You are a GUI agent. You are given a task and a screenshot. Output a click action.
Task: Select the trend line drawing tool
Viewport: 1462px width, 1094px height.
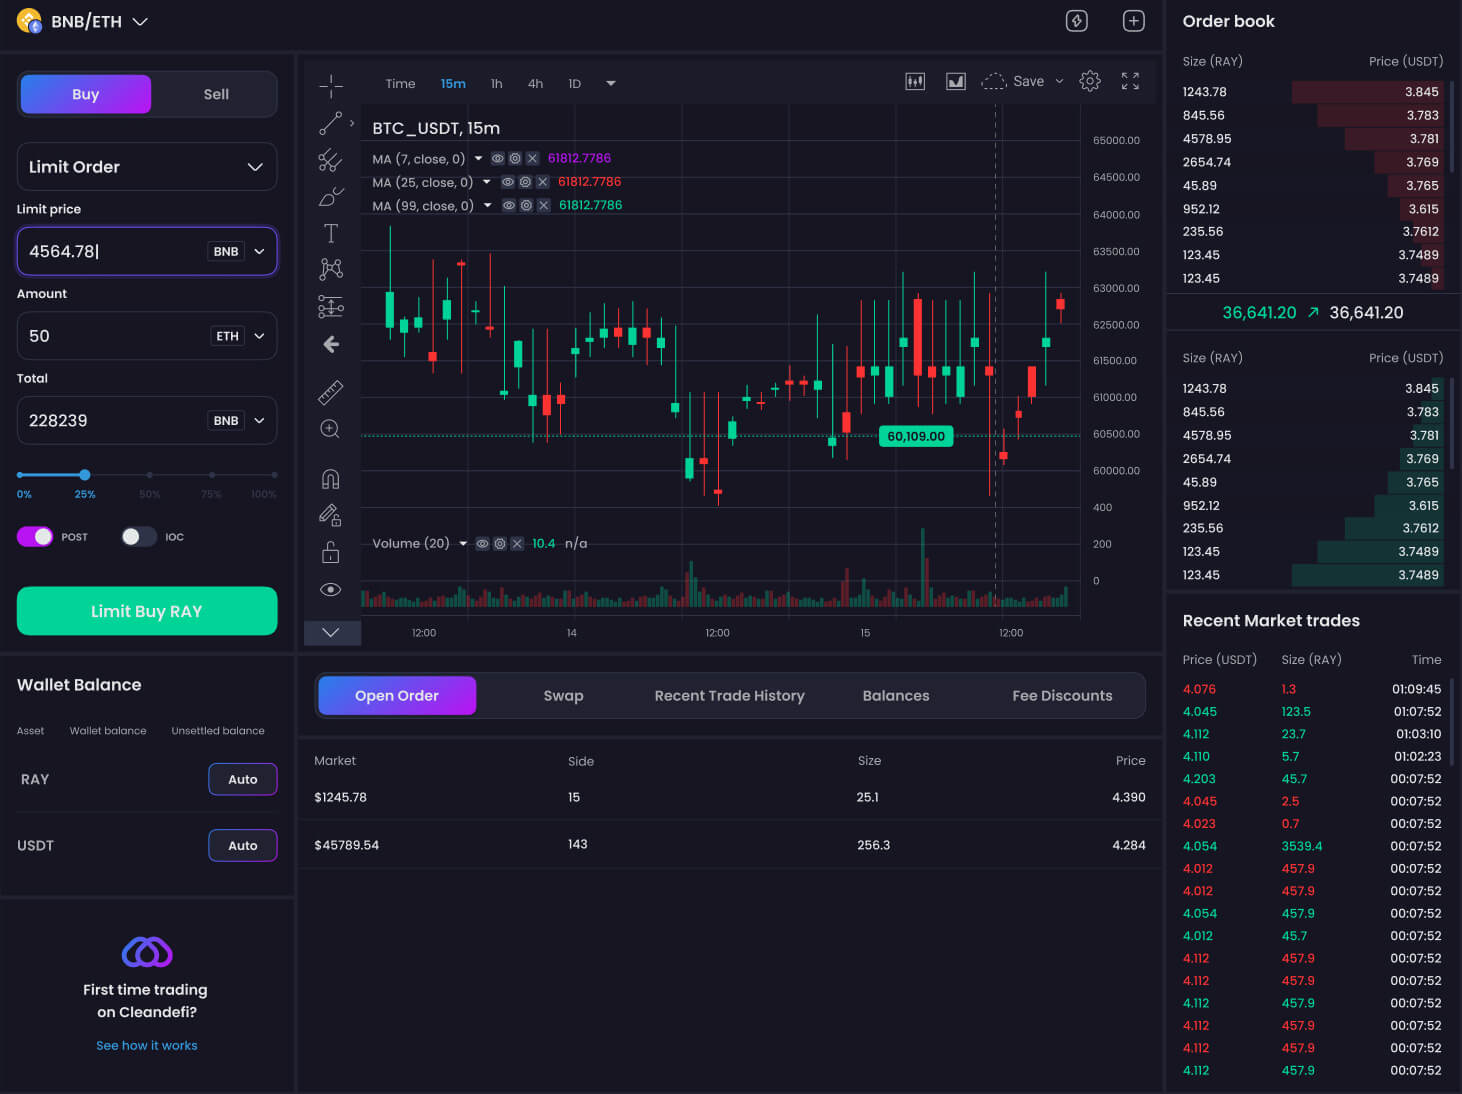[x=330, y=123]
